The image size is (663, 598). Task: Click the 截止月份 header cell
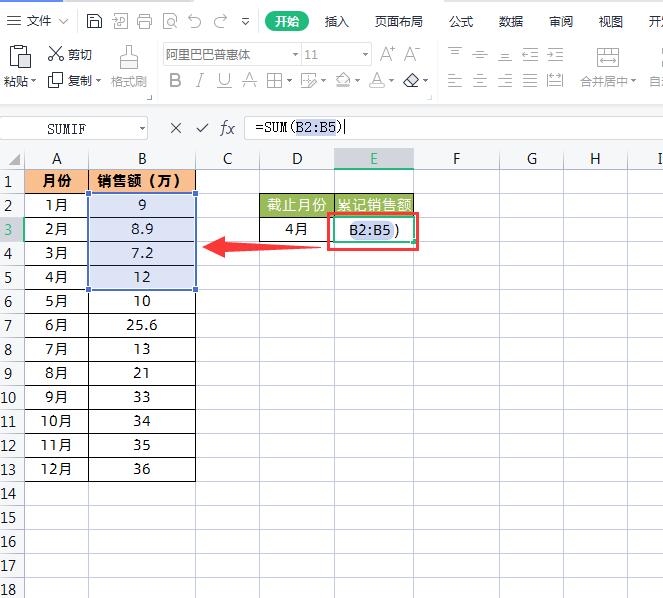tap(296, 205)
